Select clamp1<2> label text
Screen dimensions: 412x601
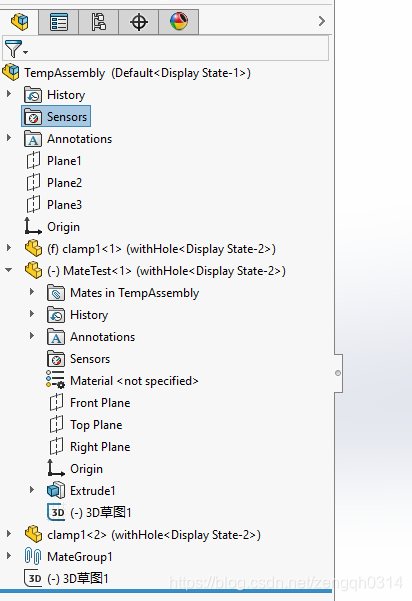click(x=154, y=535)
